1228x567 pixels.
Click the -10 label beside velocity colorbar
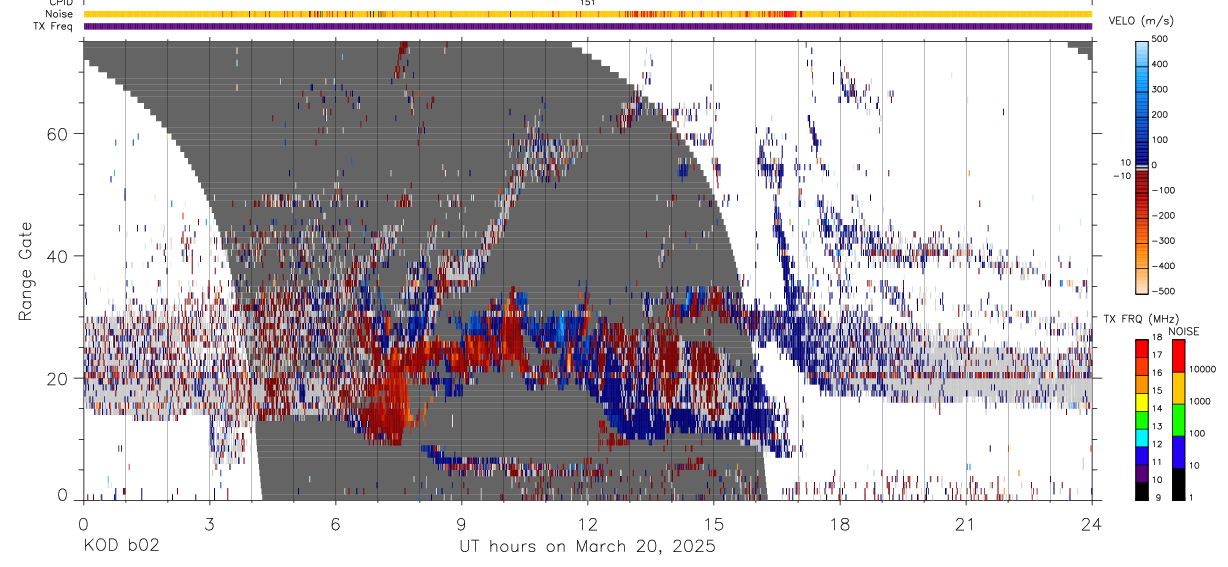pyautogui.click(x=1120, y=175)
